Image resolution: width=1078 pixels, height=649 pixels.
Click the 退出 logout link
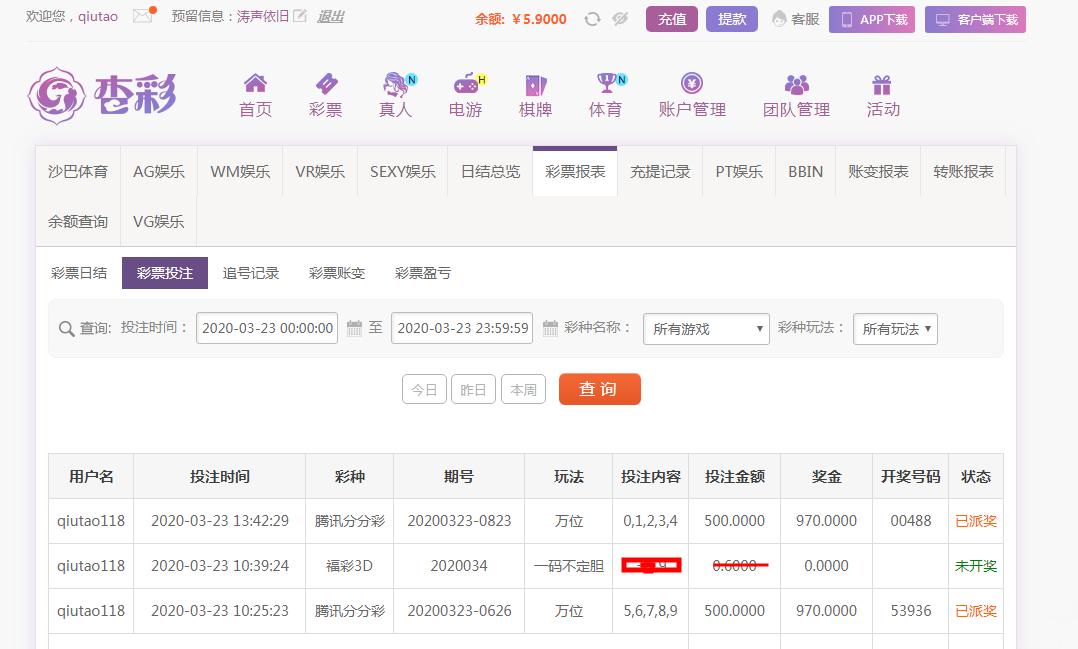pyautogui.click(x=330, y=17)
